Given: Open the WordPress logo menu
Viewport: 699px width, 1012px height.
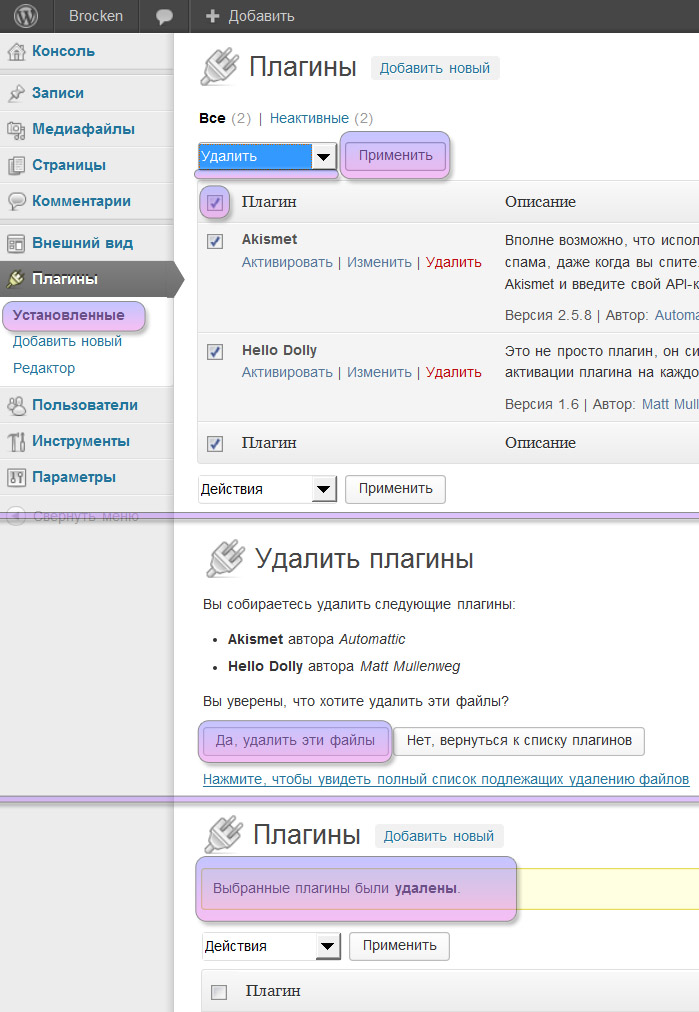Looking at the screenshot, I should 25,15.
